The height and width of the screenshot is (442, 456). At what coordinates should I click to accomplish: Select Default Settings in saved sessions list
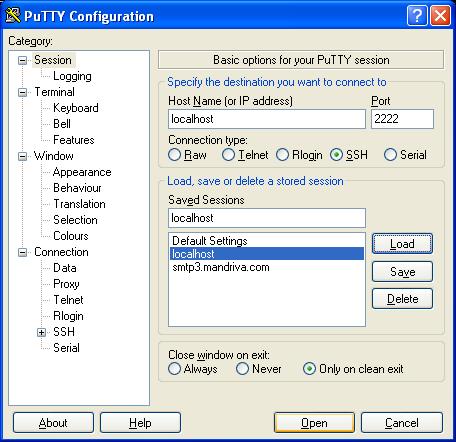267,241
